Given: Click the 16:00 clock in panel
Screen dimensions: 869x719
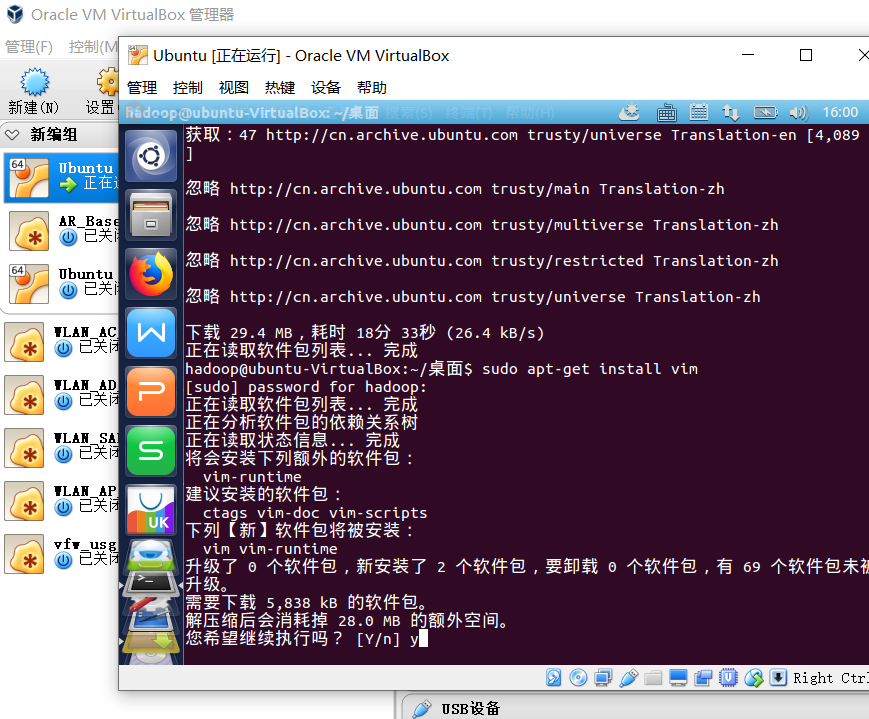Looking at the screenshot, I should coord(840,113).
